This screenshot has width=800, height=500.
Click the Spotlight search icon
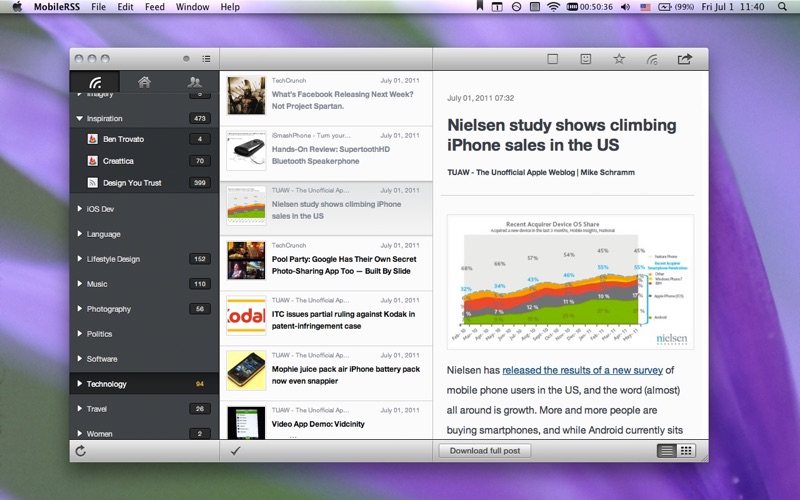[x=782, y=7]
